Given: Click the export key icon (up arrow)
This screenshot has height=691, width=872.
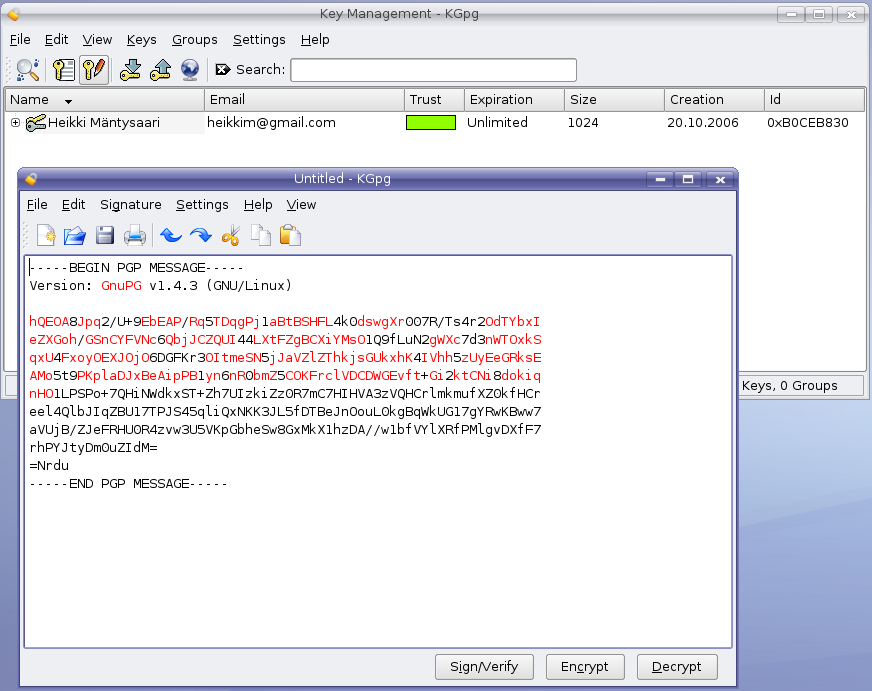Looking at the screenshot, I should coord(160,70).
